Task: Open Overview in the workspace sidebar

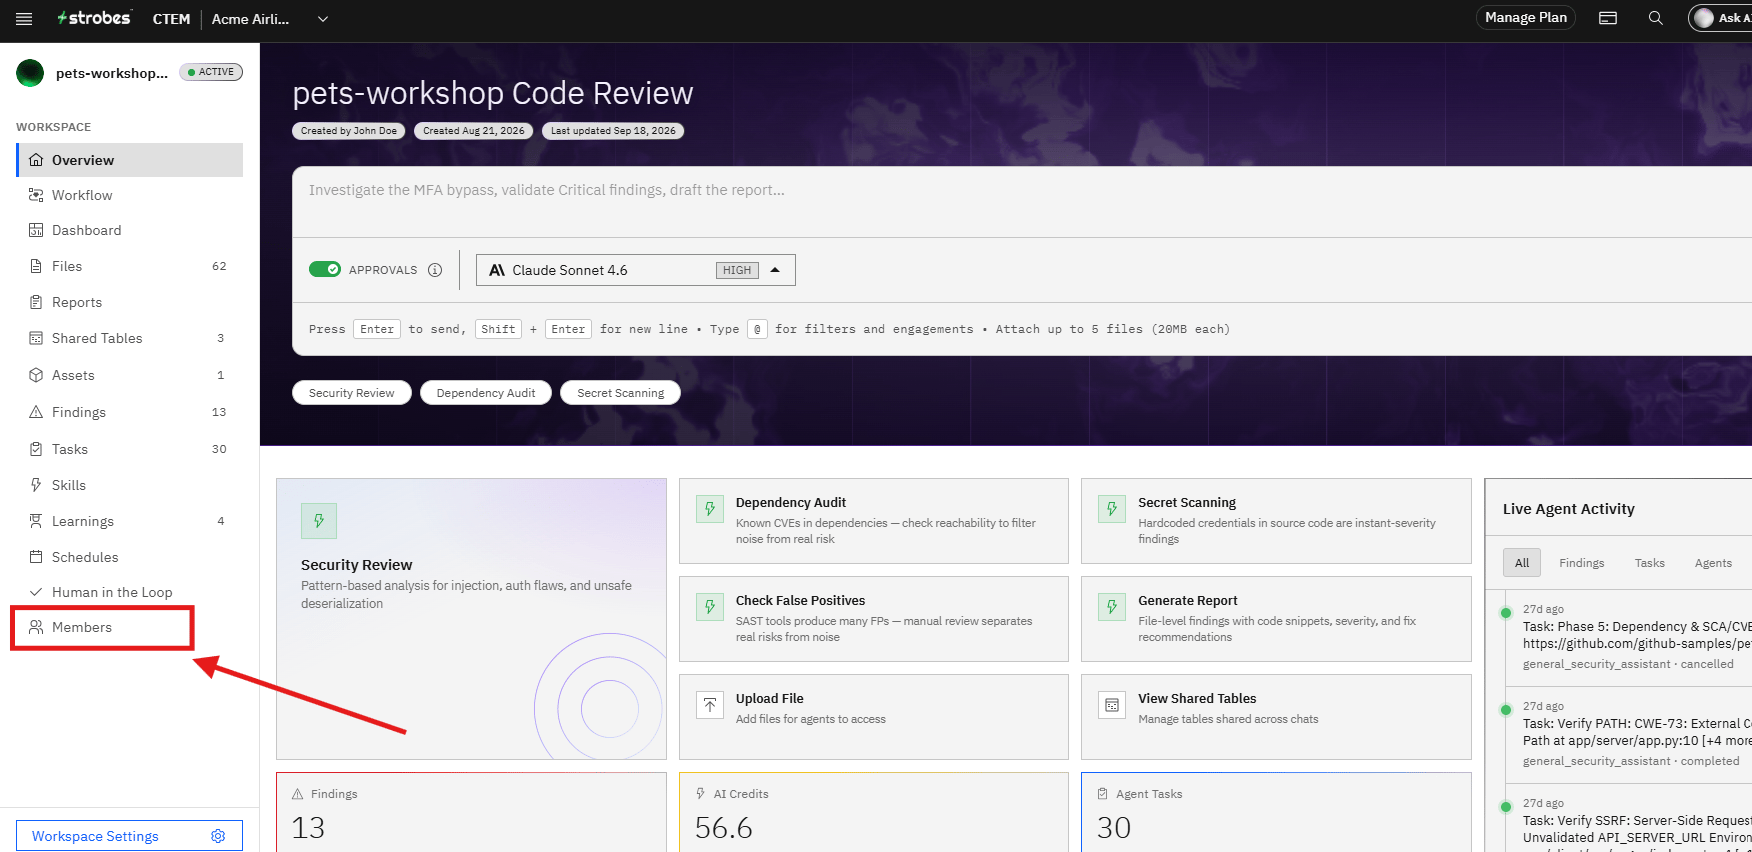Action: 130,160
